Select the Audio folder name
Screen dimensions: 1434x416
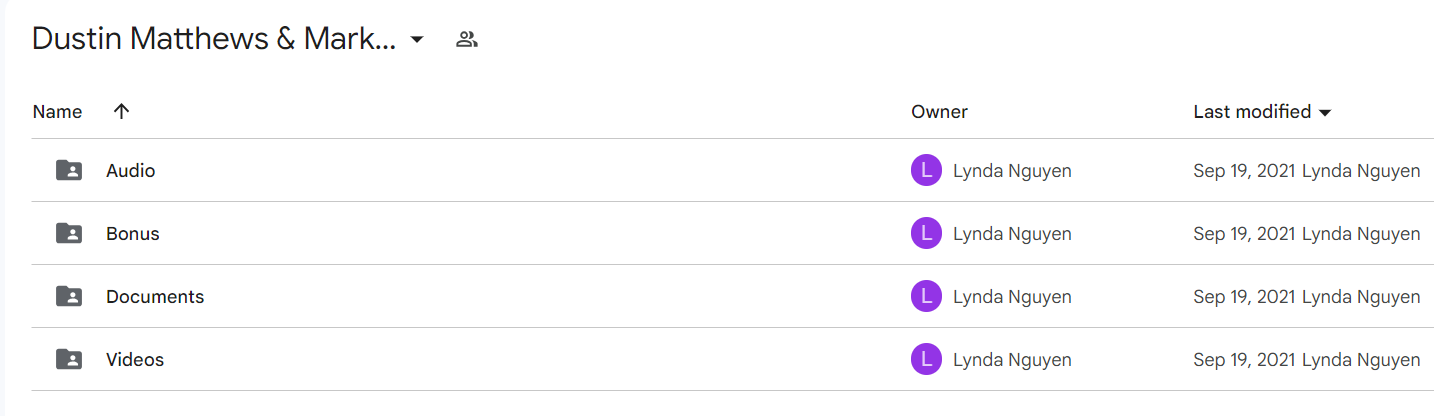point(131,171)
